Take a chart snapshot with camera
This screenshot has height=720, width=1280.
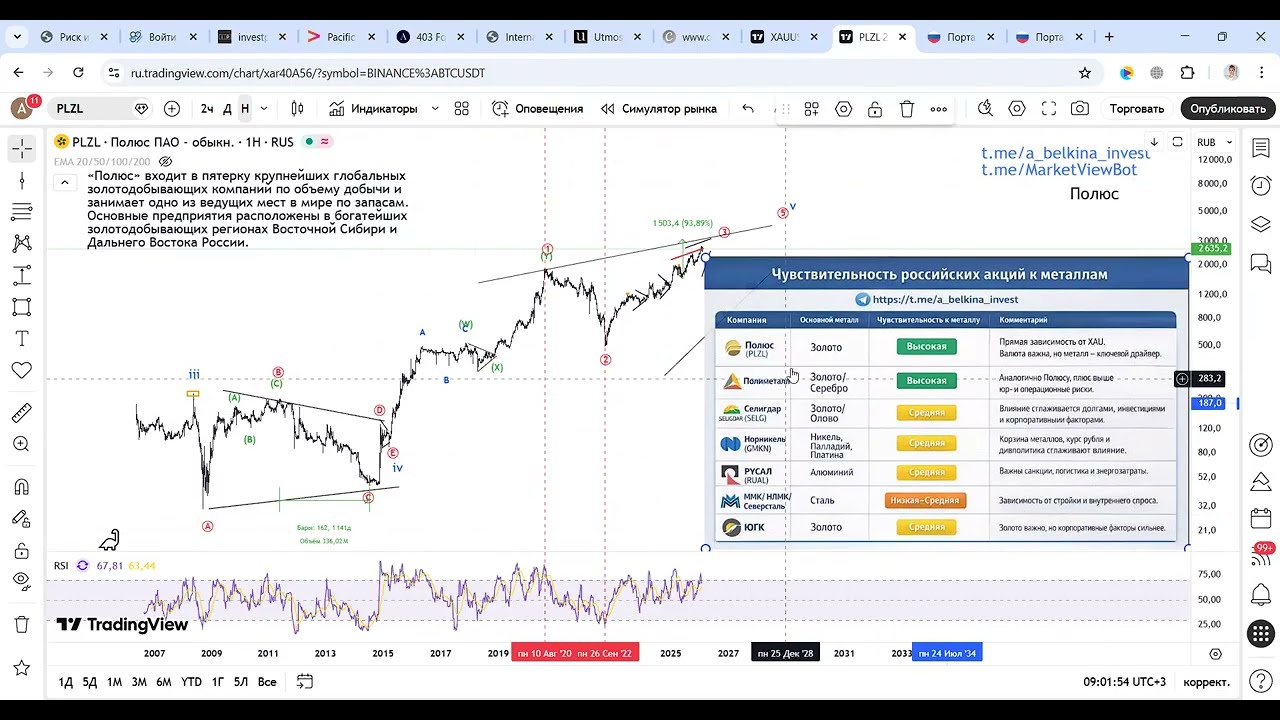pos(1080,108)
